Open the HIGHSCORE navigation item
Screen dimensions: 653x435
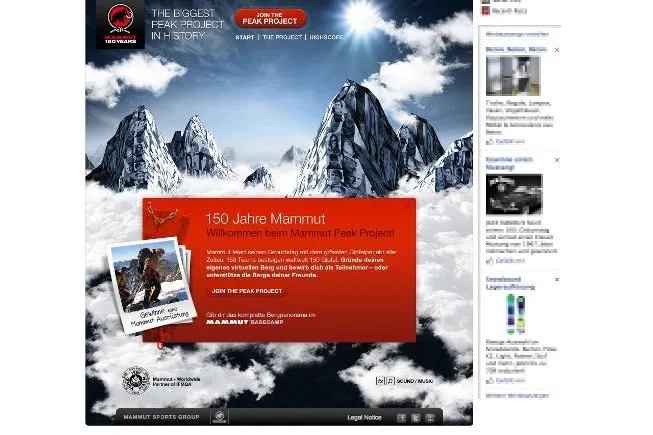click(x=326, y=37)
